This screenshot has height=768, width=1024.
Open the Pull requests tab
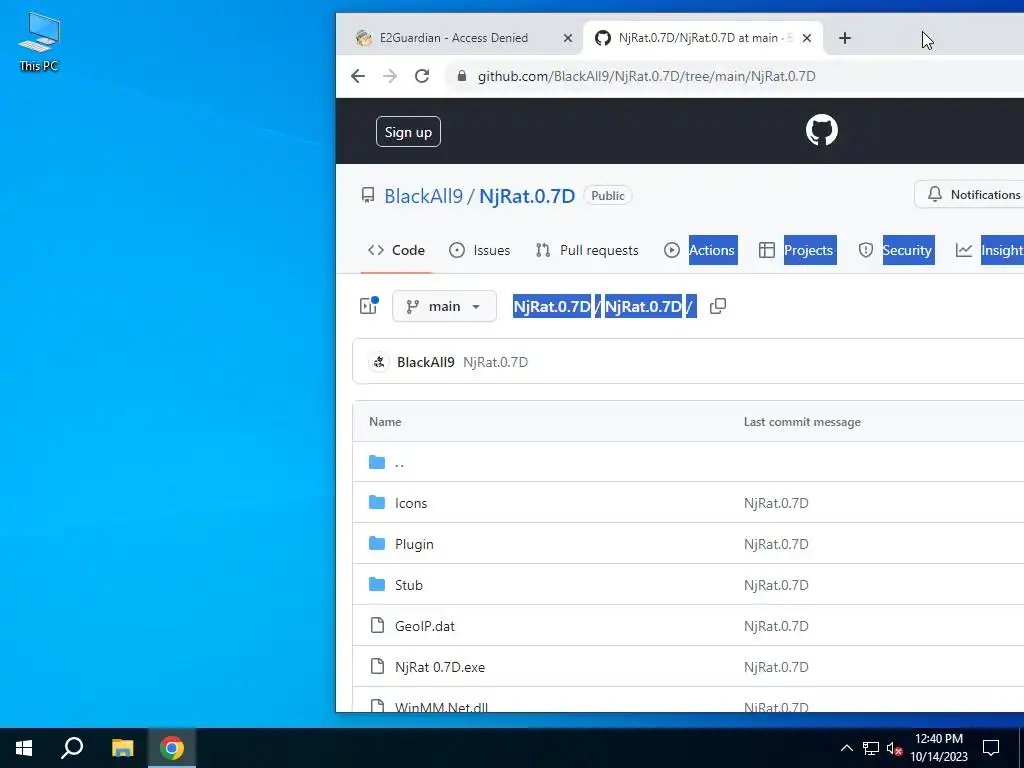point(586,250)
